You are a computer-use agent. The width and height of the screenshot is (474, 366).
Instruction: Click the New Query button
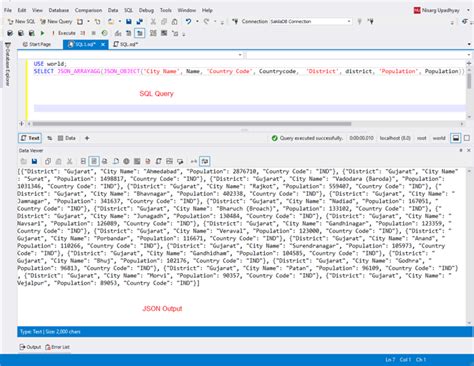point(56,22)
